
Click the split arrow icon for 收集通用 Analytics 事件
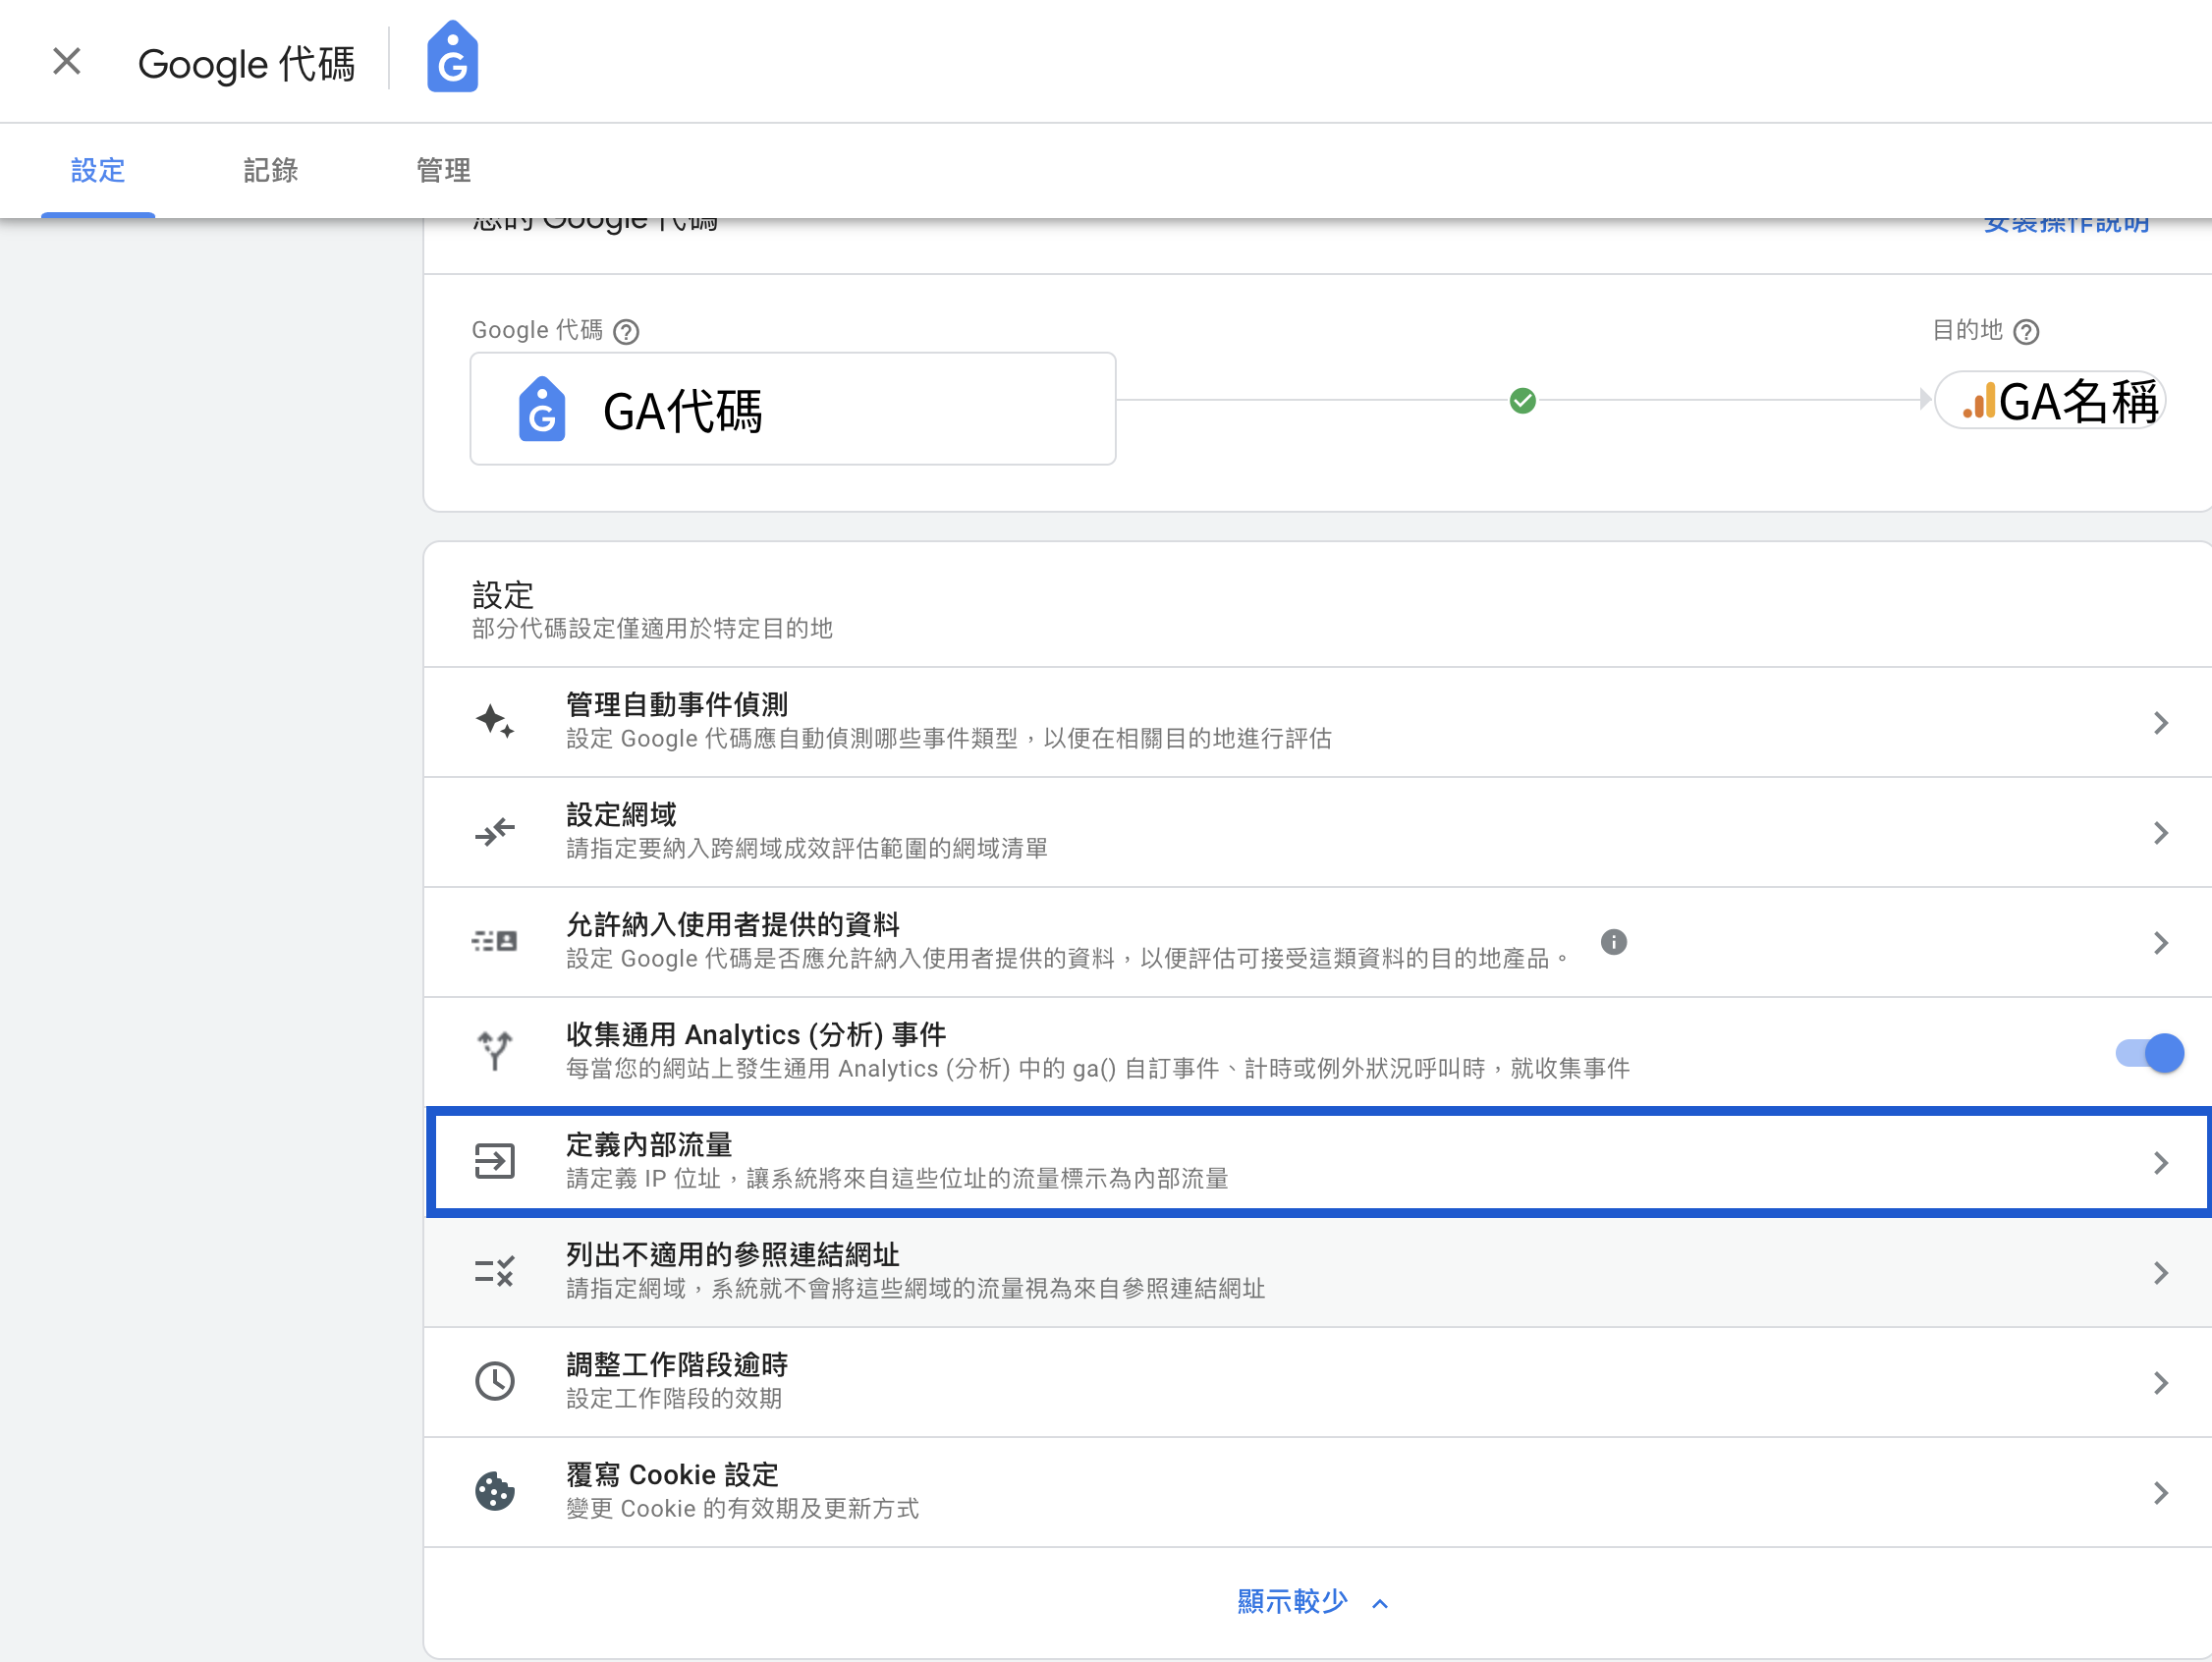point(495,1051)
